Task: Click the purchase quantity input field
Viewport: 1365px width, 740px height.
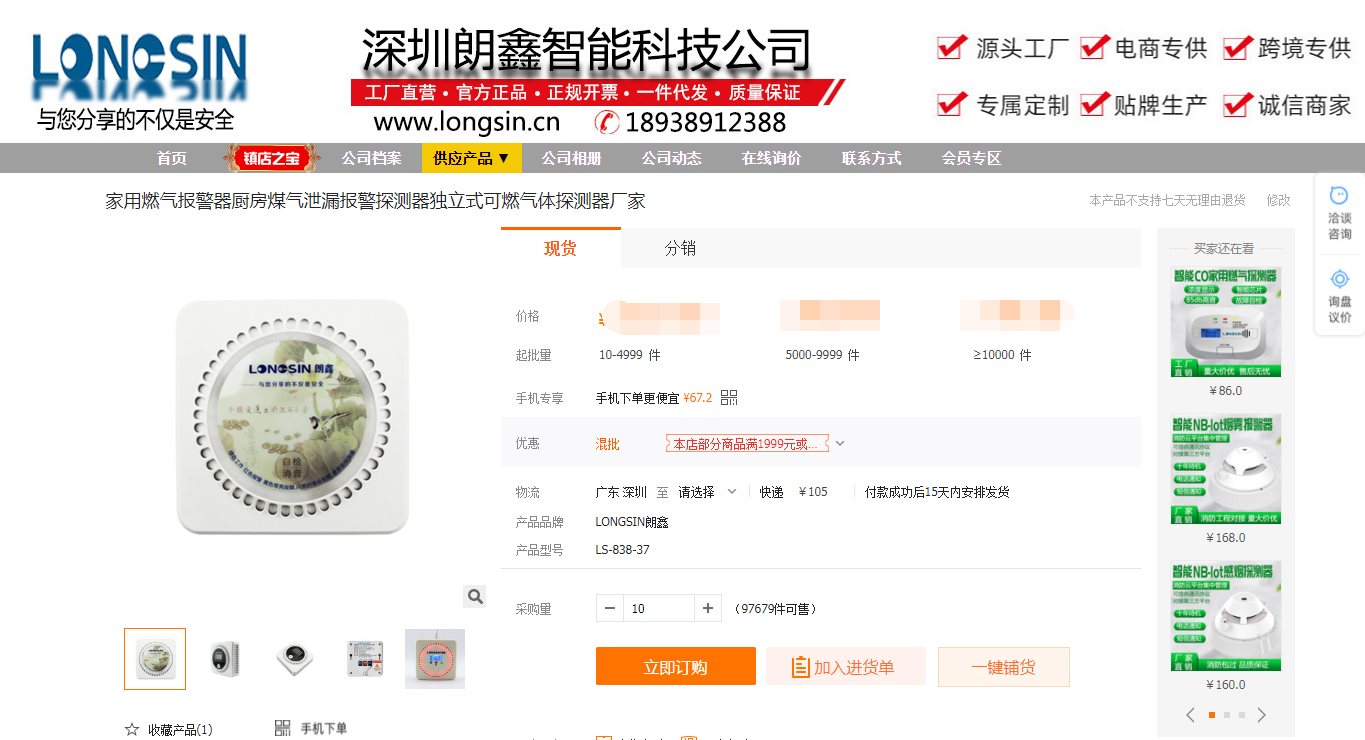Action: pos(658,608)
